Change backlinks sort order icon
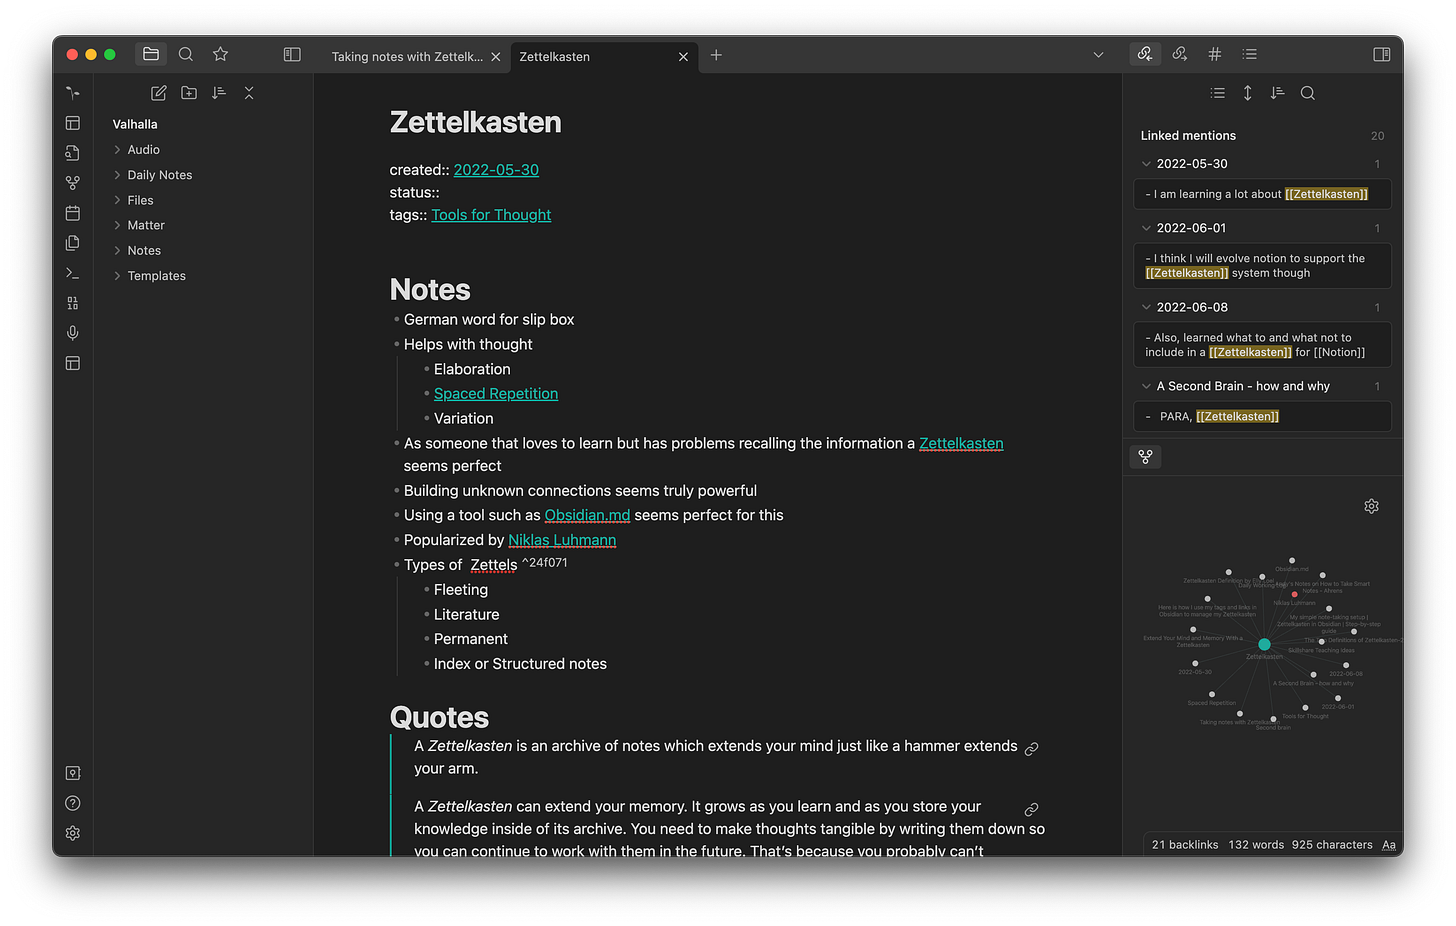Viewport: 1456px width, 926px height. (1278, 93)
